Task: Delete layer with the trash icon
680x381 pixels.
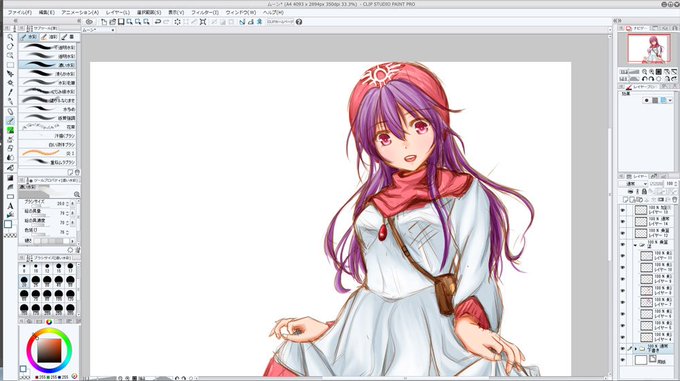Action: (674, 200)
